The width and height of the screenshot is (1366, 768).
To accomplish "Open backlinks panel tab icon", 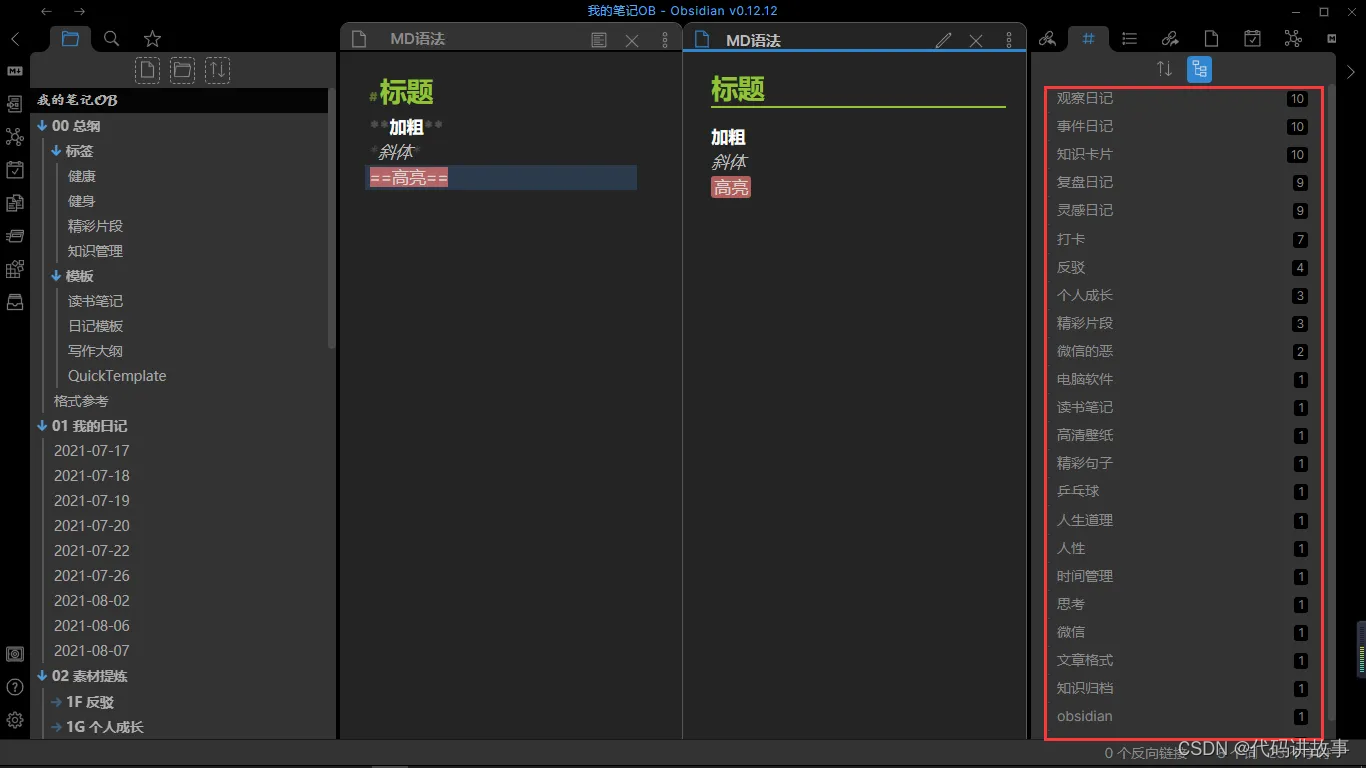I will pyautogui.click(x=1047, y=39).
